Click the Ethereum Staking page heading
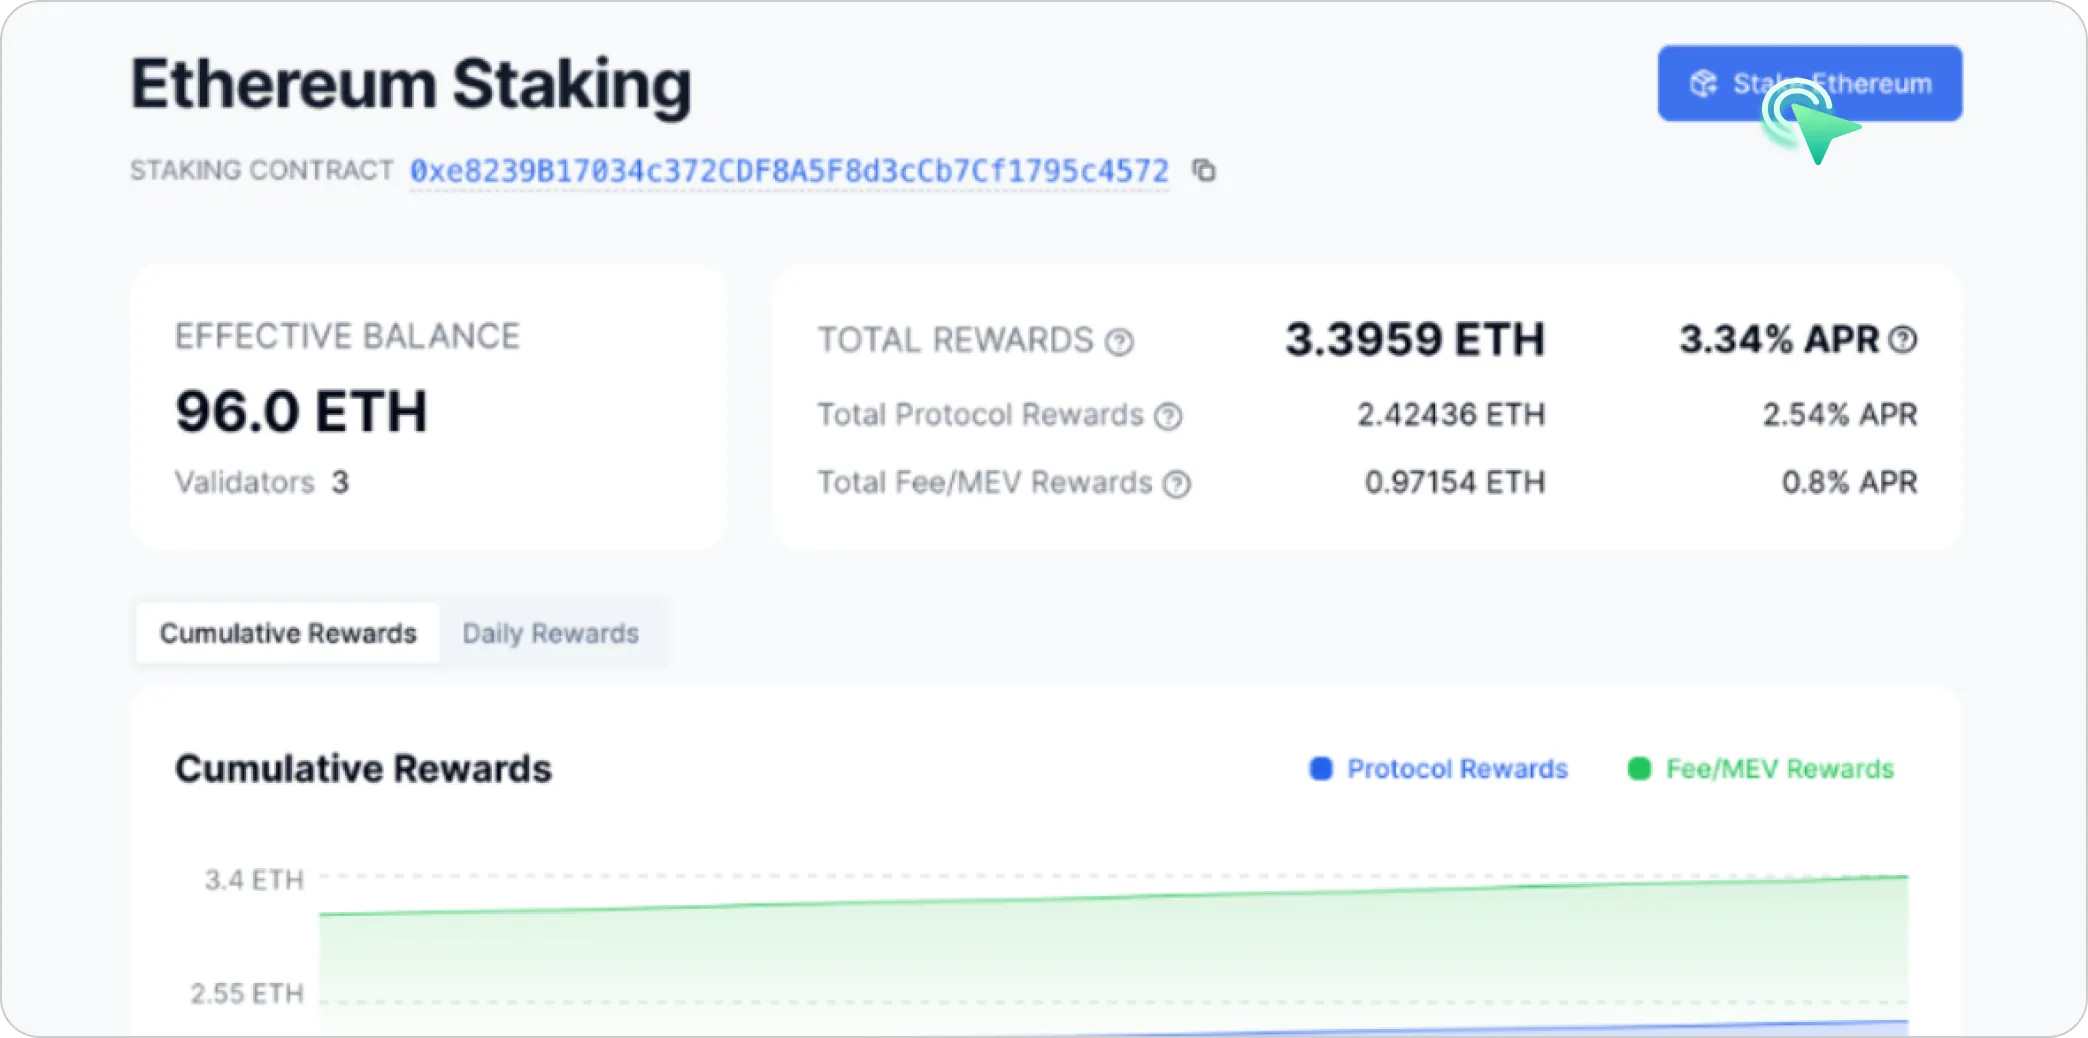 [x=411, y=84]
